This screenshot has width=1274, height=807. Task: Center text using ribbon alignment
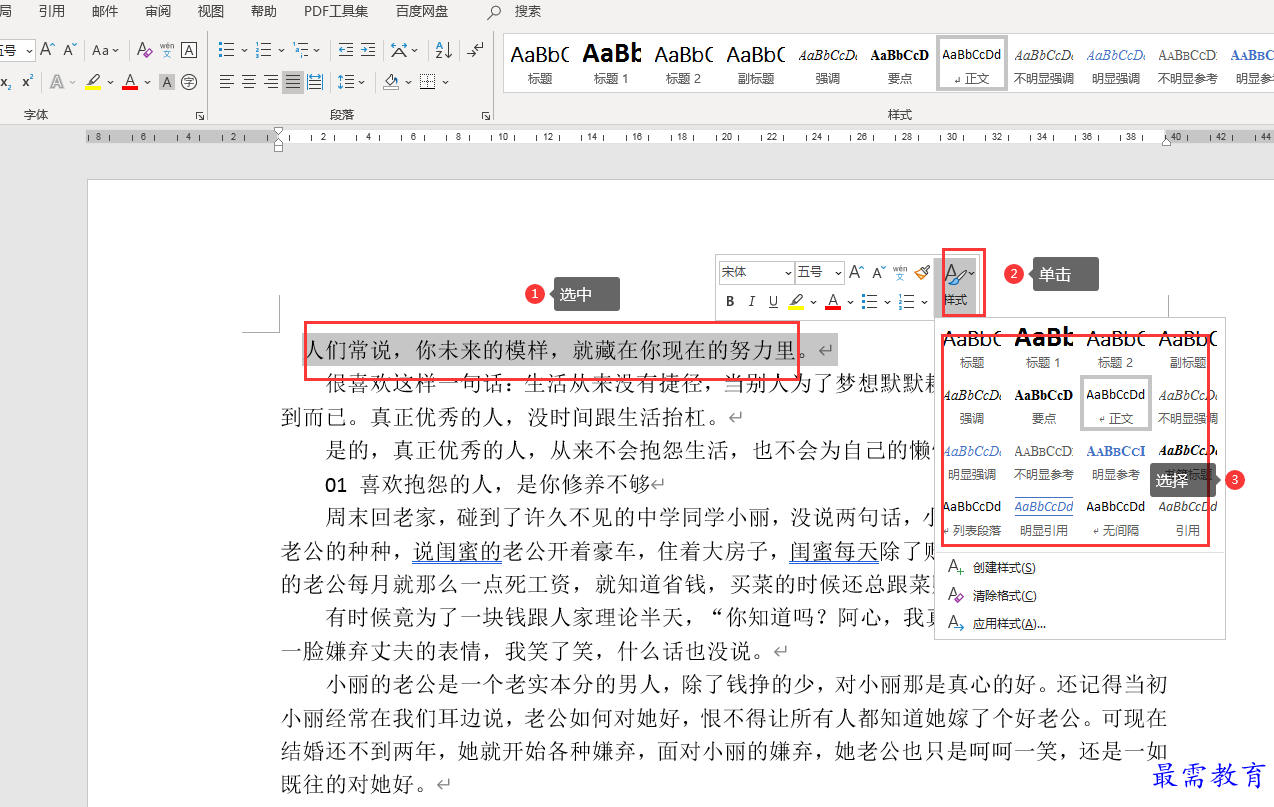pyautogui.click(x=249, y=82)
